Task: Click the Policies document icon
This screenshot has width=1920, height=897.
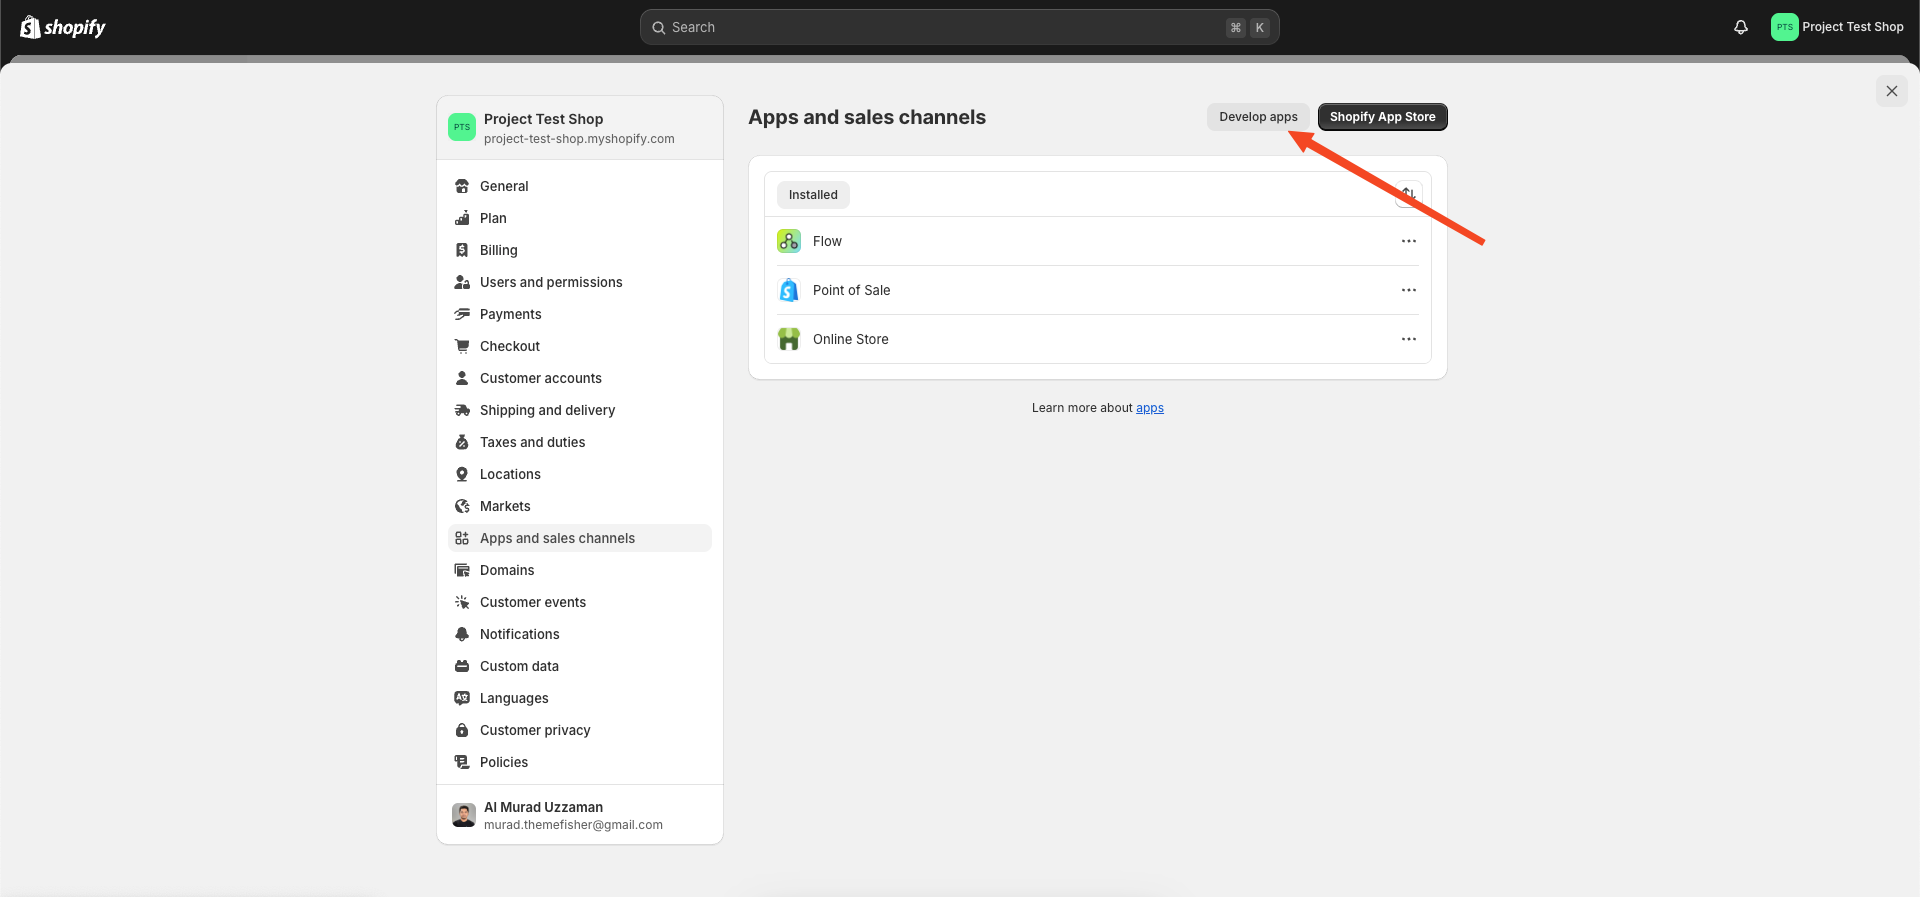Action: point(462,762)
